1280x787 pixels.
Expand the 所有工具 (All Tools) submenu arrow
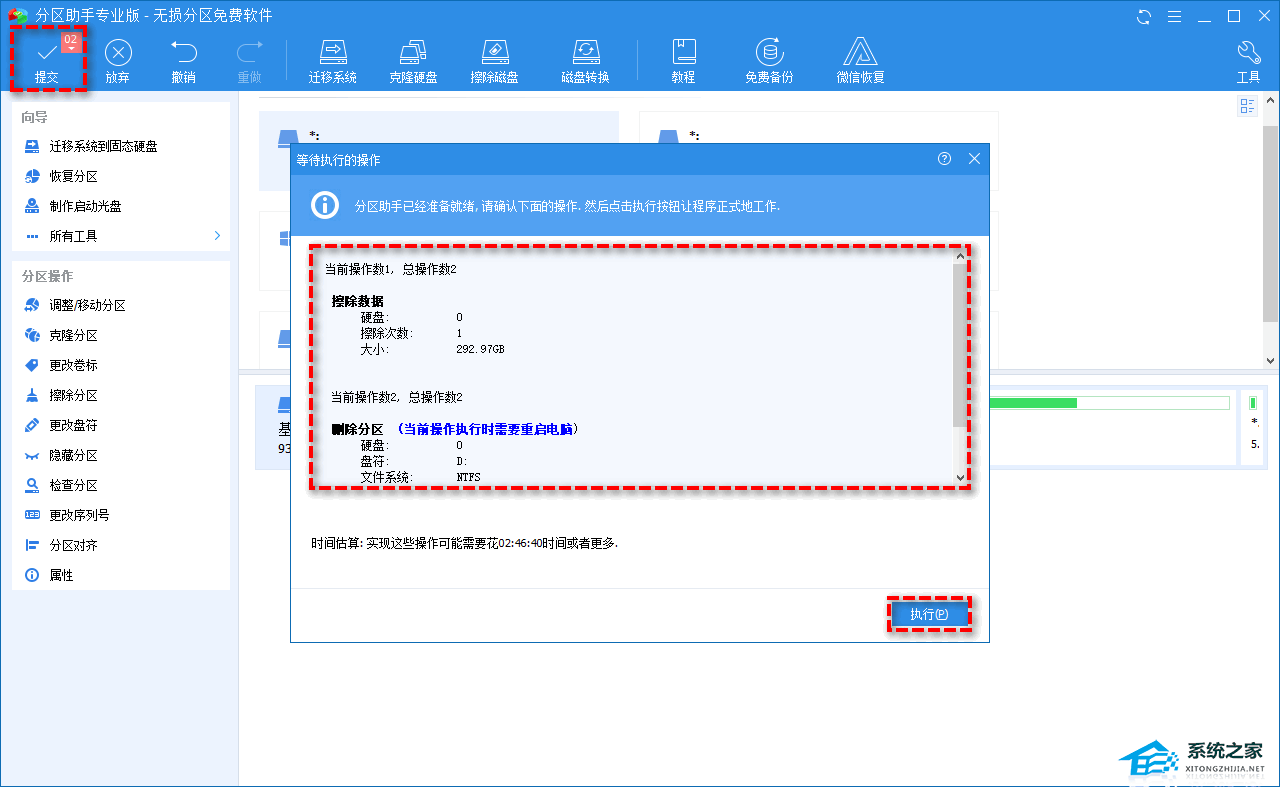(x=217, y=236)
